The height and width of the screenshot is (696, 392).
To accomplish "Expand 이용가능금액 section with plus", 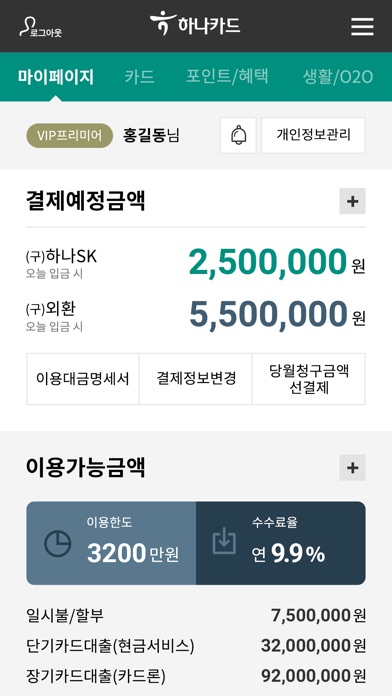I will (352, 467).
